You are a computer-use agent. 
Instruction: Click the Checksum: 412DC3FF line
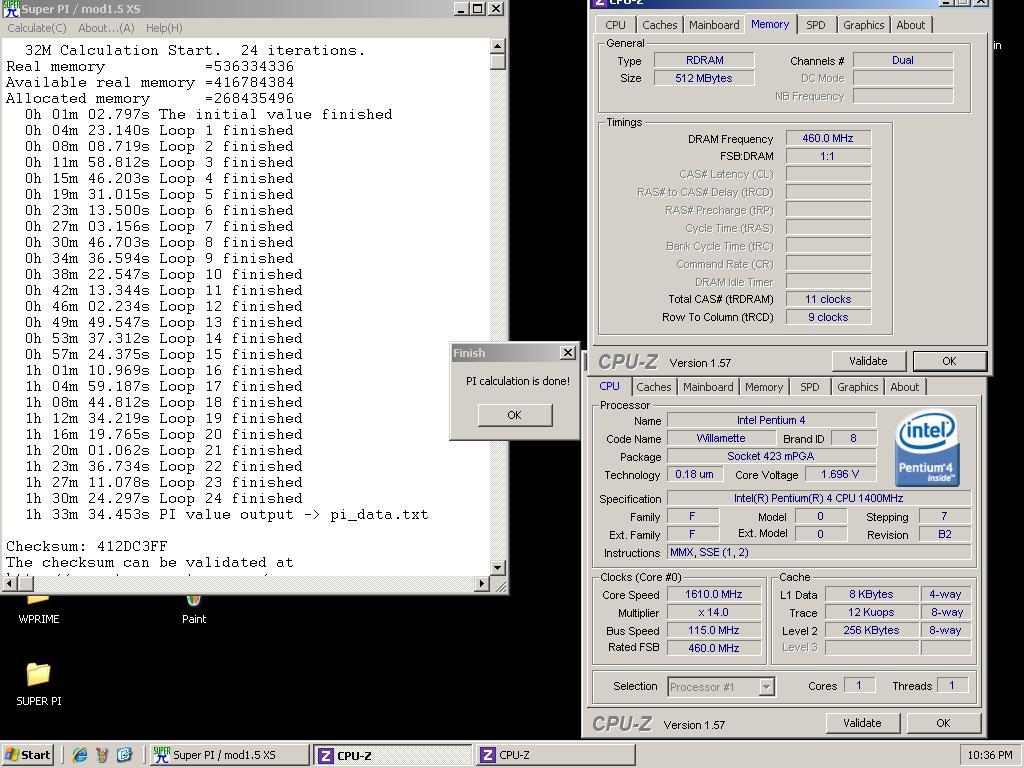(x=87, y=546)
